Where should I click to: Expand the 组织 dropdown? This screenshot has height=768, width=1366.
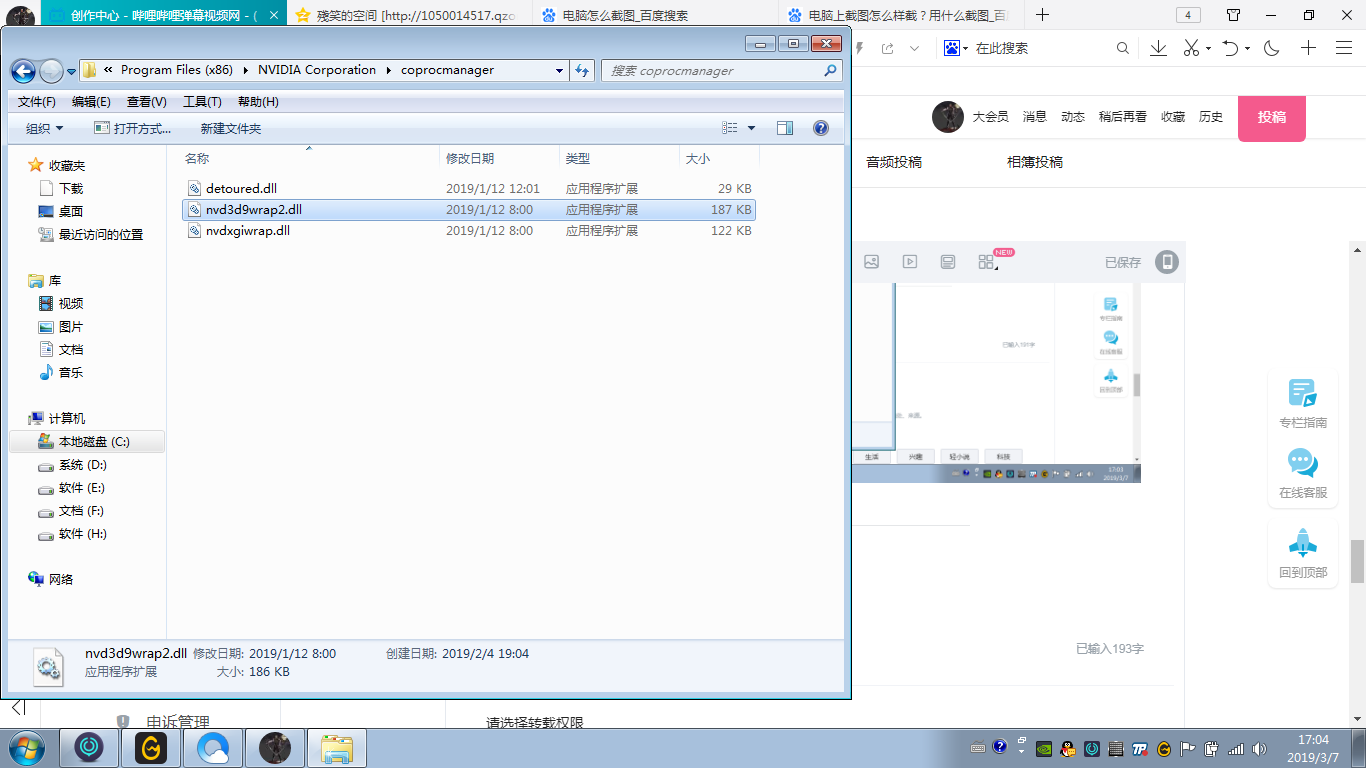45,129
